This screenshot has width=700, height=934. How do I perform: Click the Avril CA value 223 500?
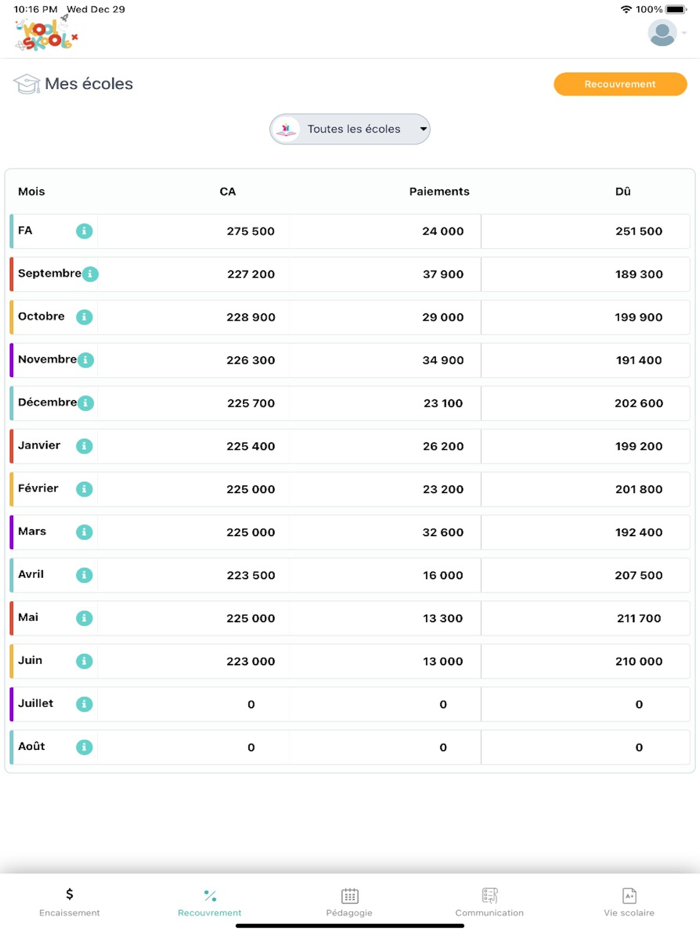point(251,575)
